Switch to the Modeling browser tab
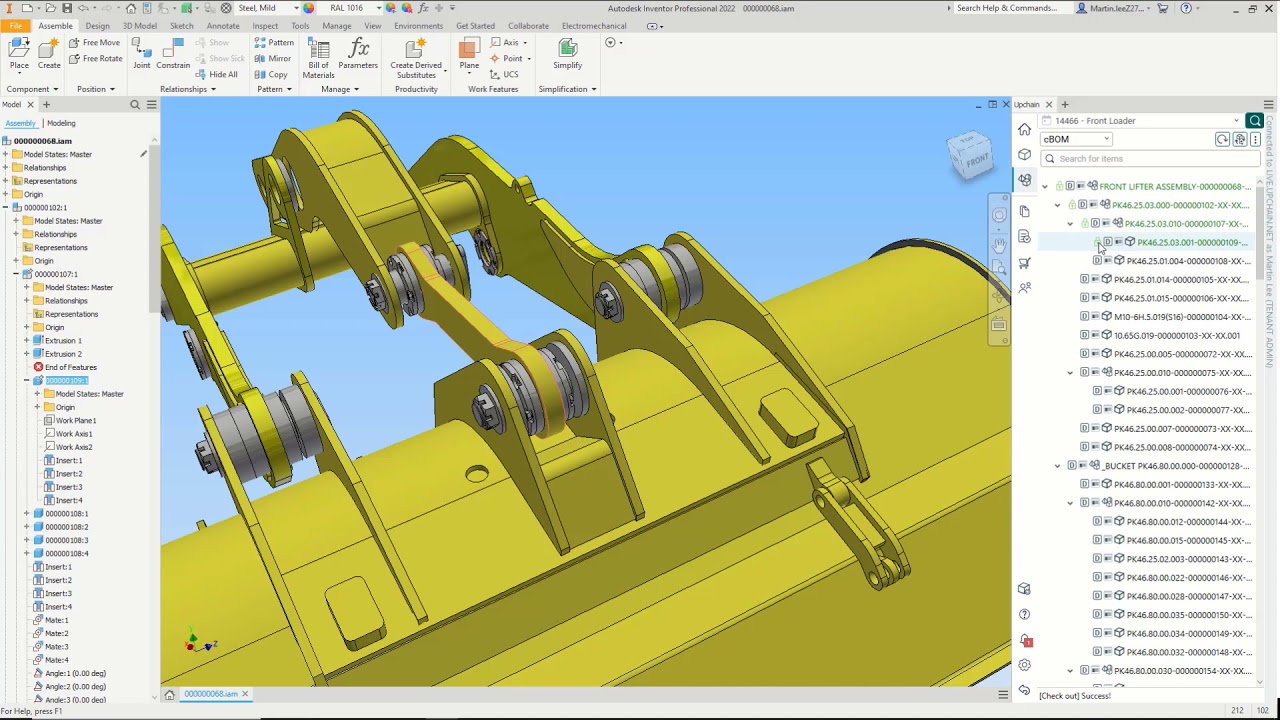Viewport: 1280px width, 720px height. click(61, 123)
